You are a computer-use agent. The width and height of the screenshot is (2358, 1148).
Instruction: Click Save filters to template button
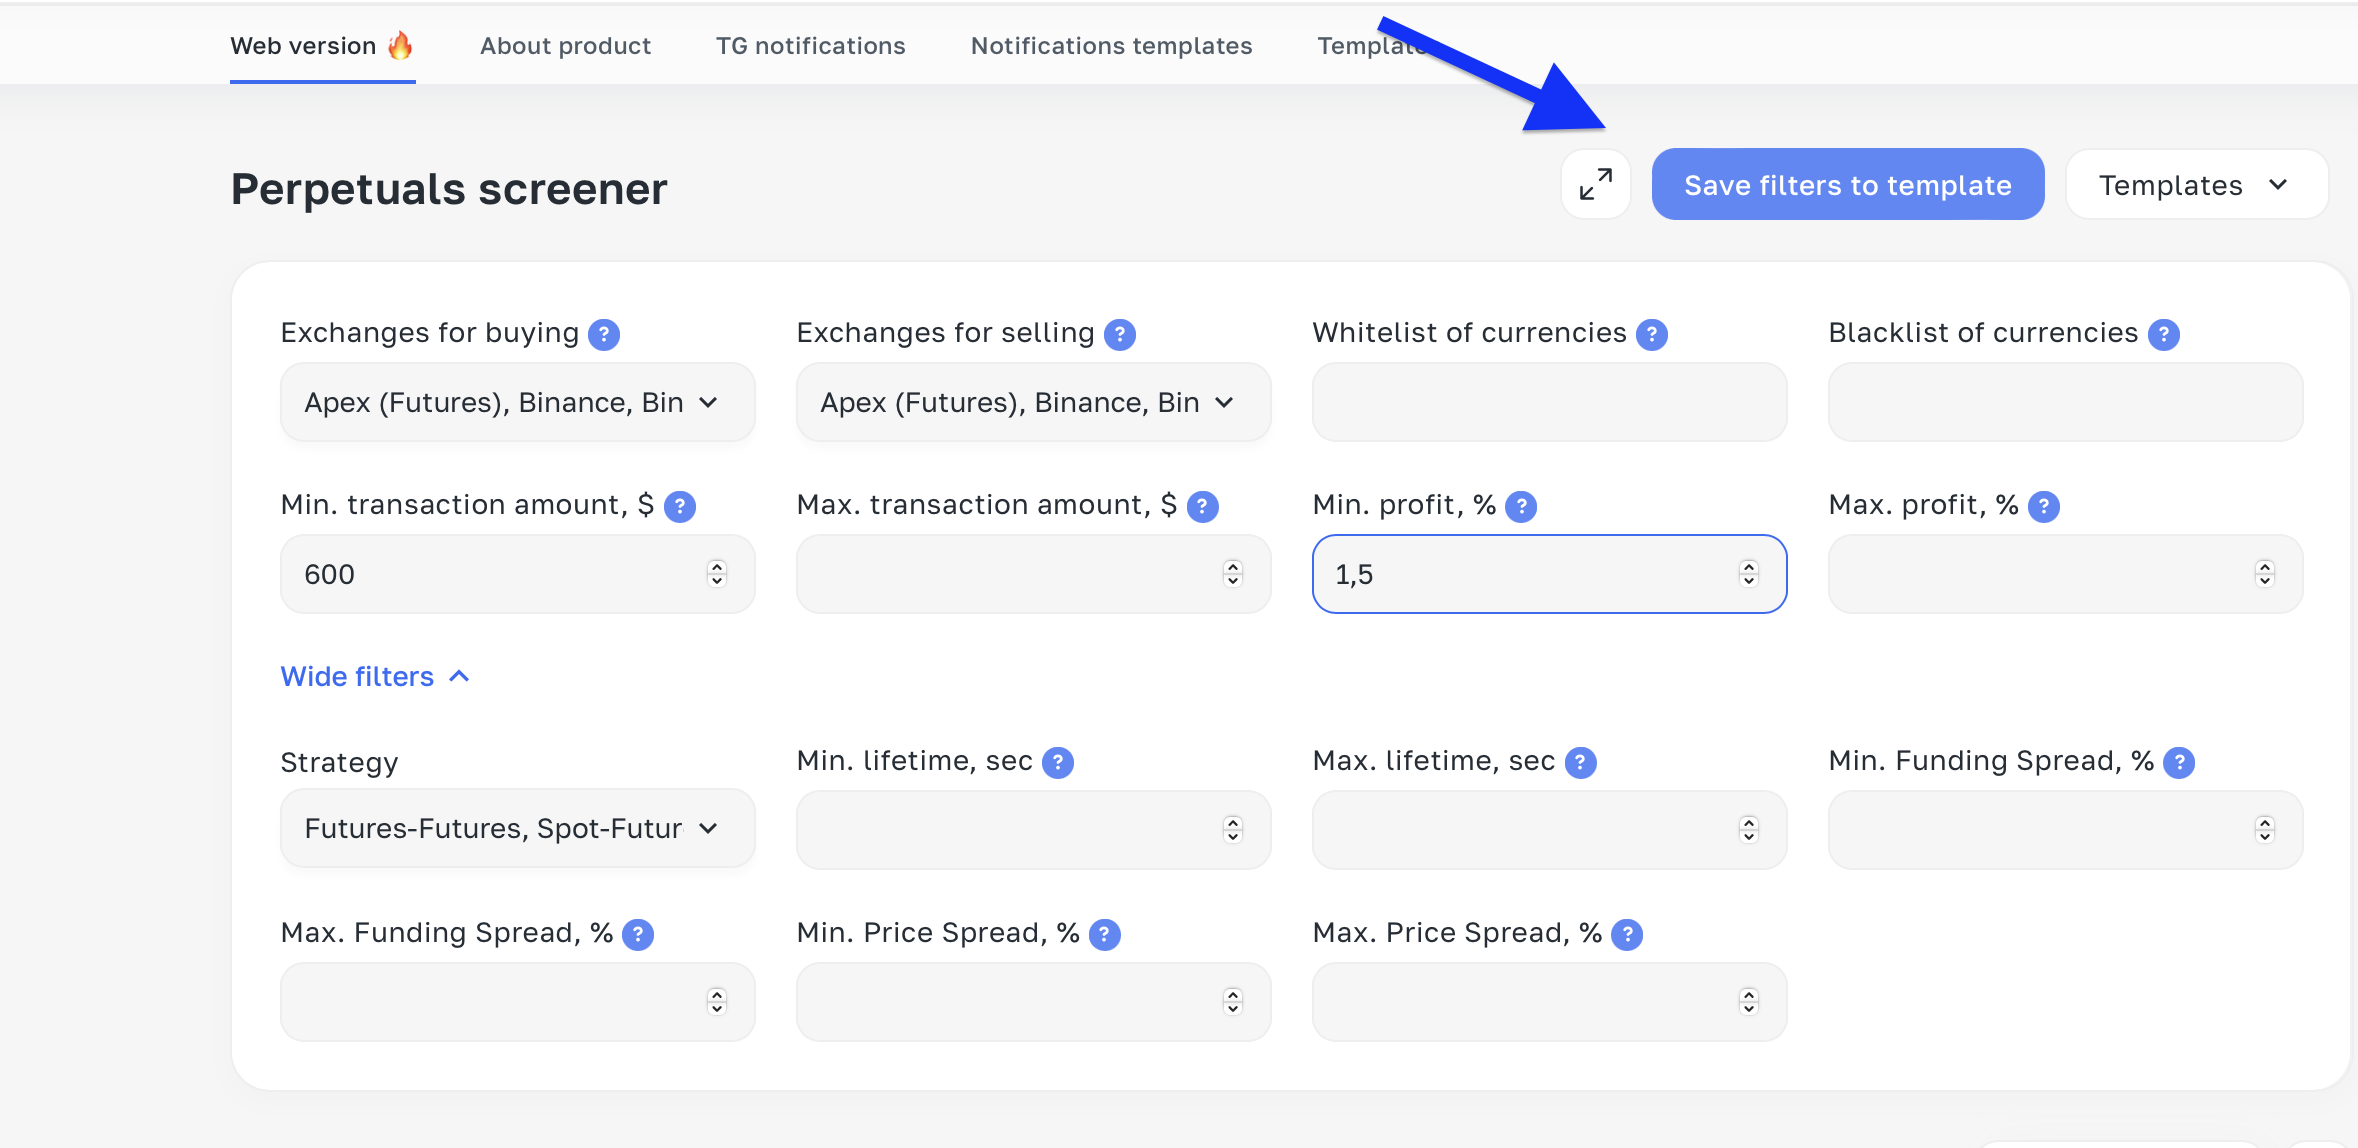point(1847,185)
